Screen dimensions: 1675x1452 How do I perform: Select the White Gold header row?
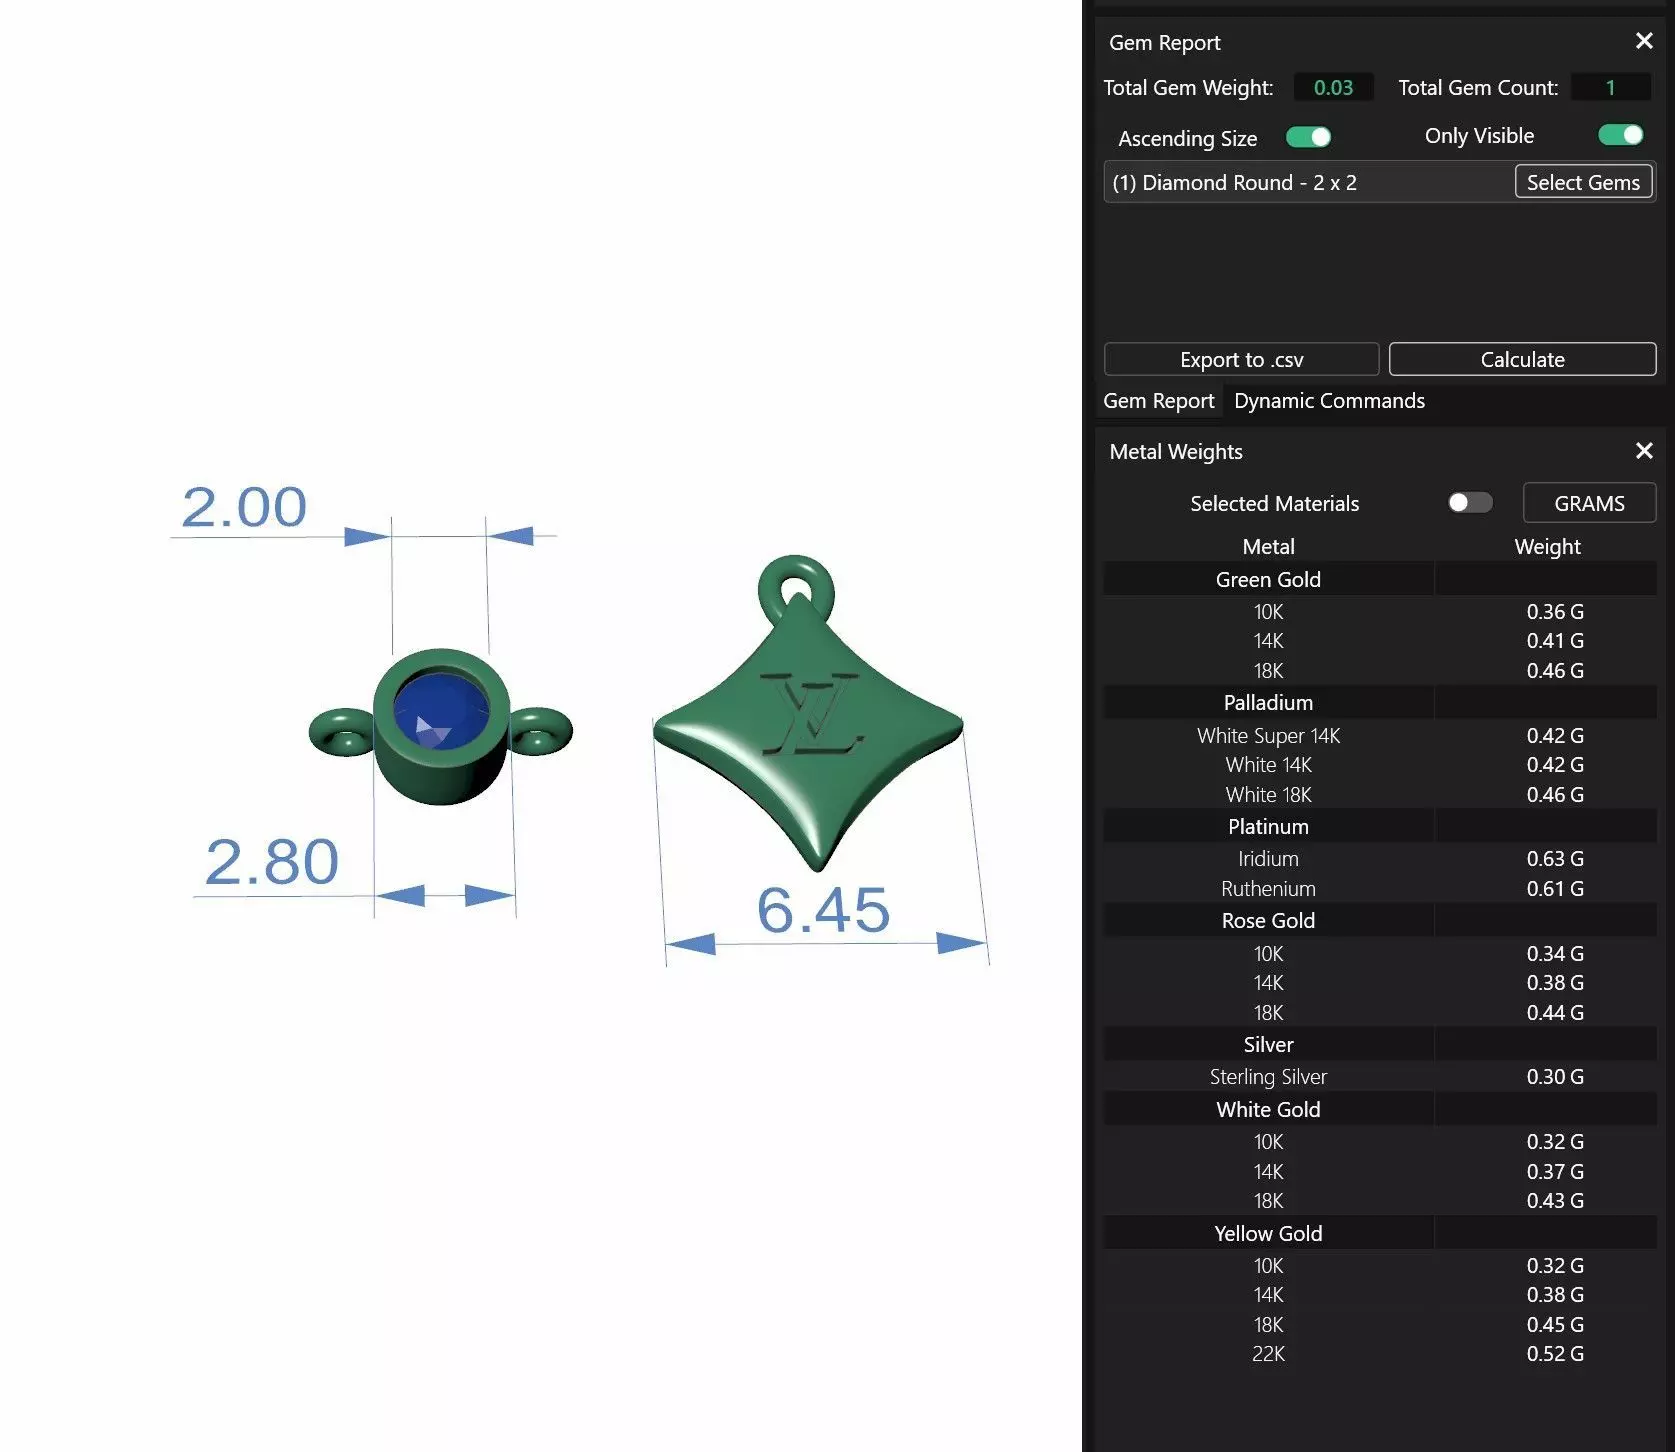[1380, 1109]
